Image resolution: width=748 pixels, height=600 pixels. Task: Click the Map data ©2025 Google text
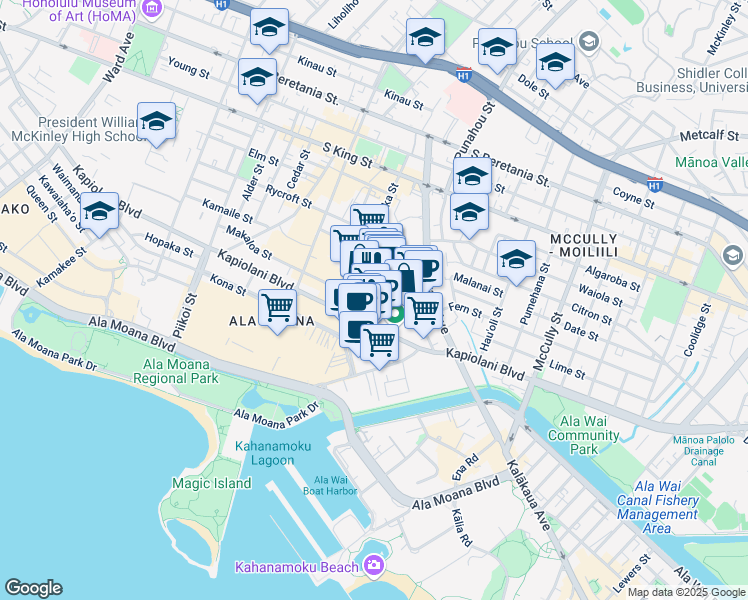(686, 592)
